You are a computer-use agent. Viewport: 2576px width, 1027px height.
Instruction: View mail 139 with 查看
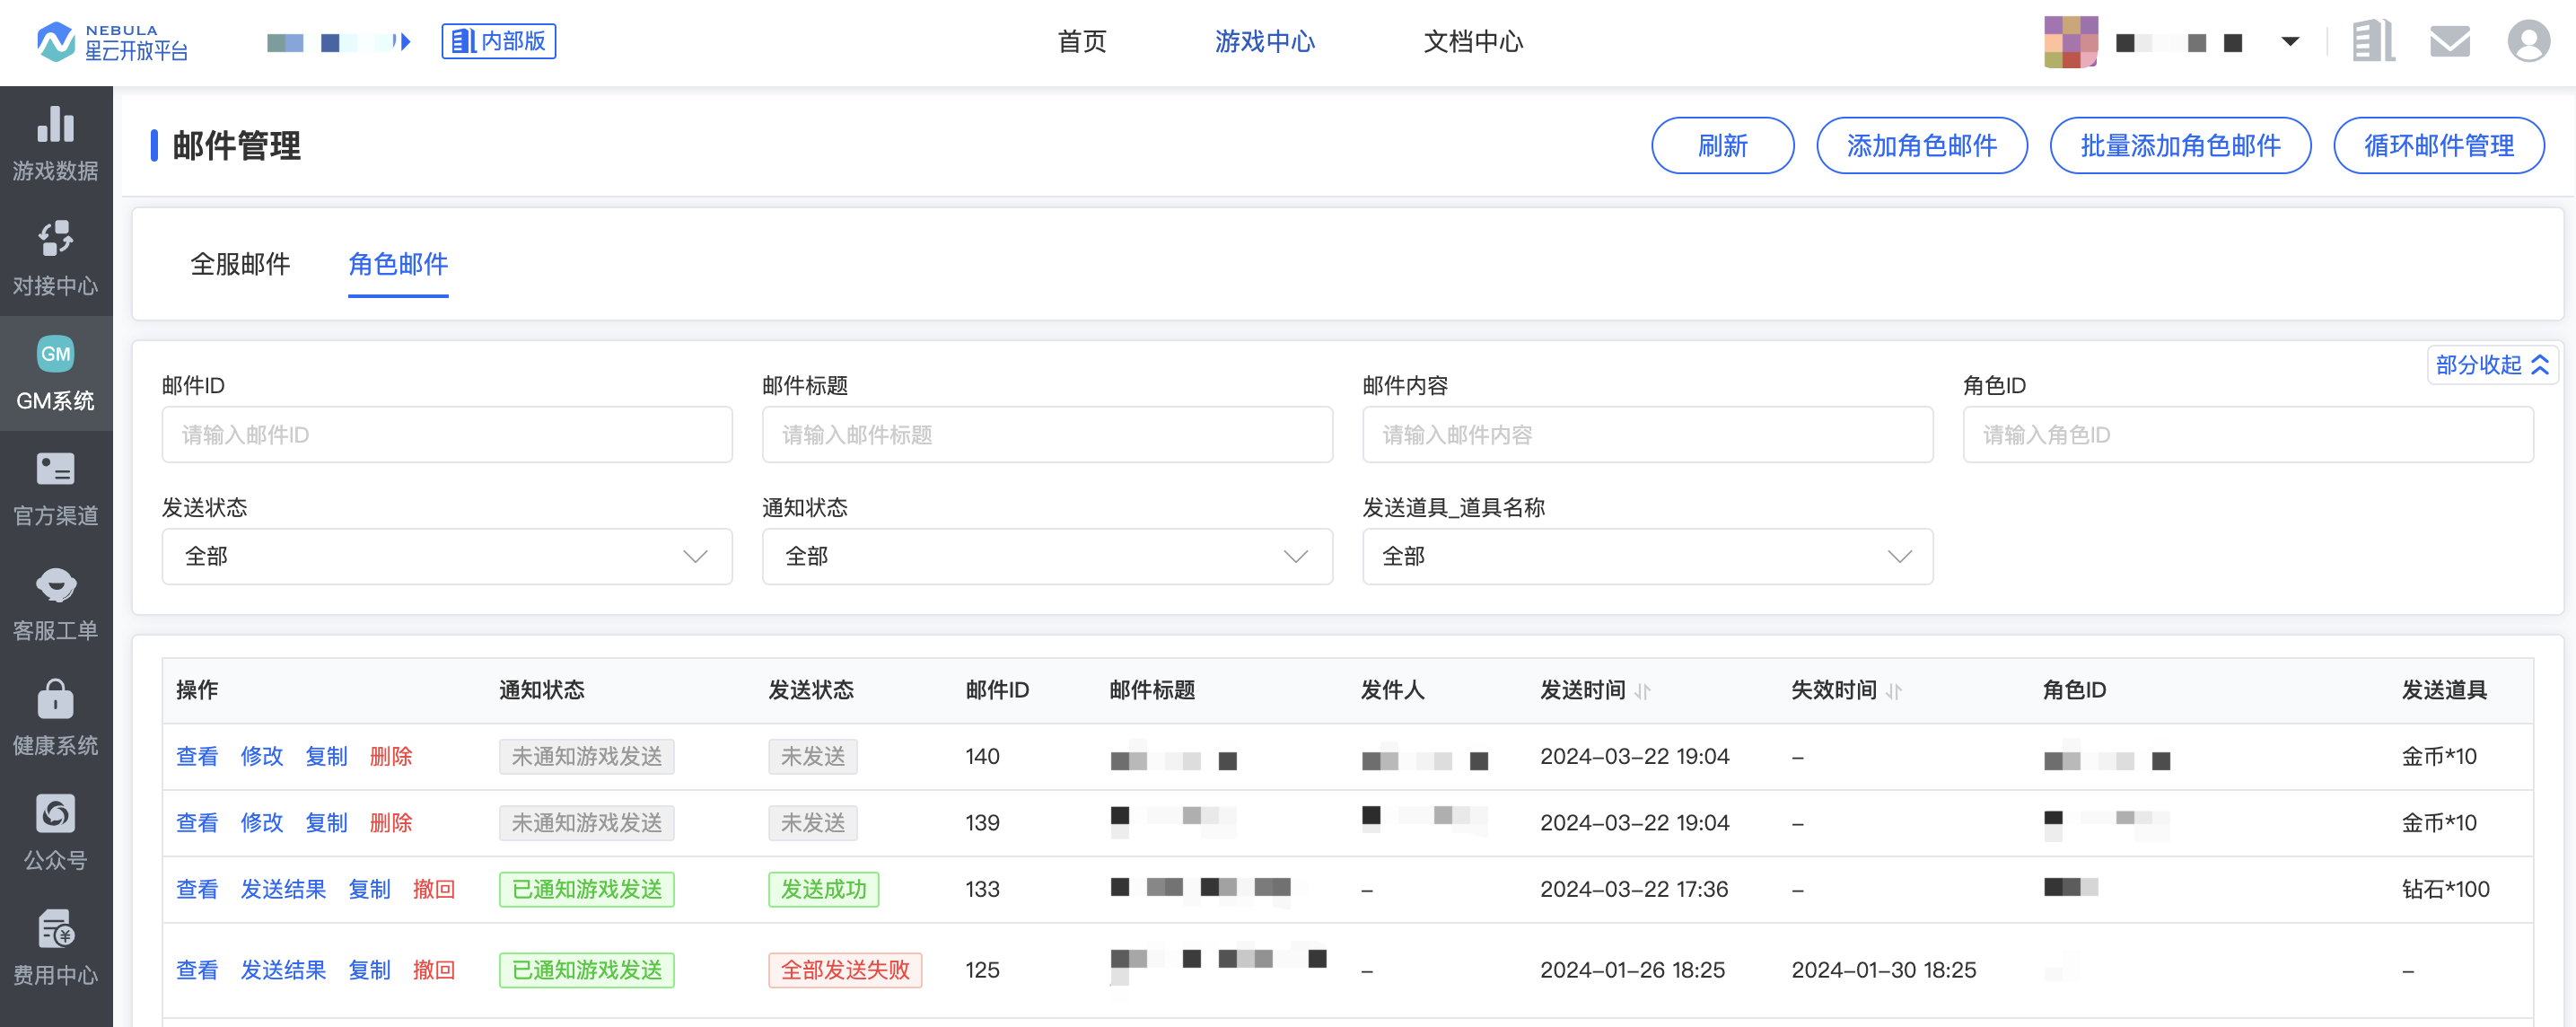point(197,823)
